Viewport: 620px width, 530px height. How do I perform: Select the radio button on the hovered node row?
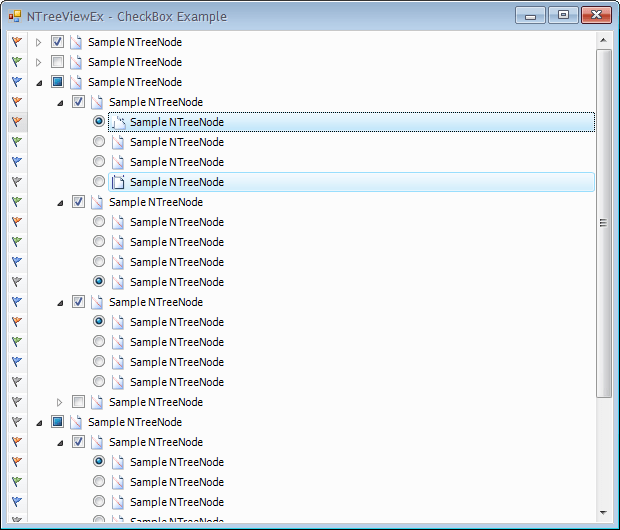[x=99, y=182]
